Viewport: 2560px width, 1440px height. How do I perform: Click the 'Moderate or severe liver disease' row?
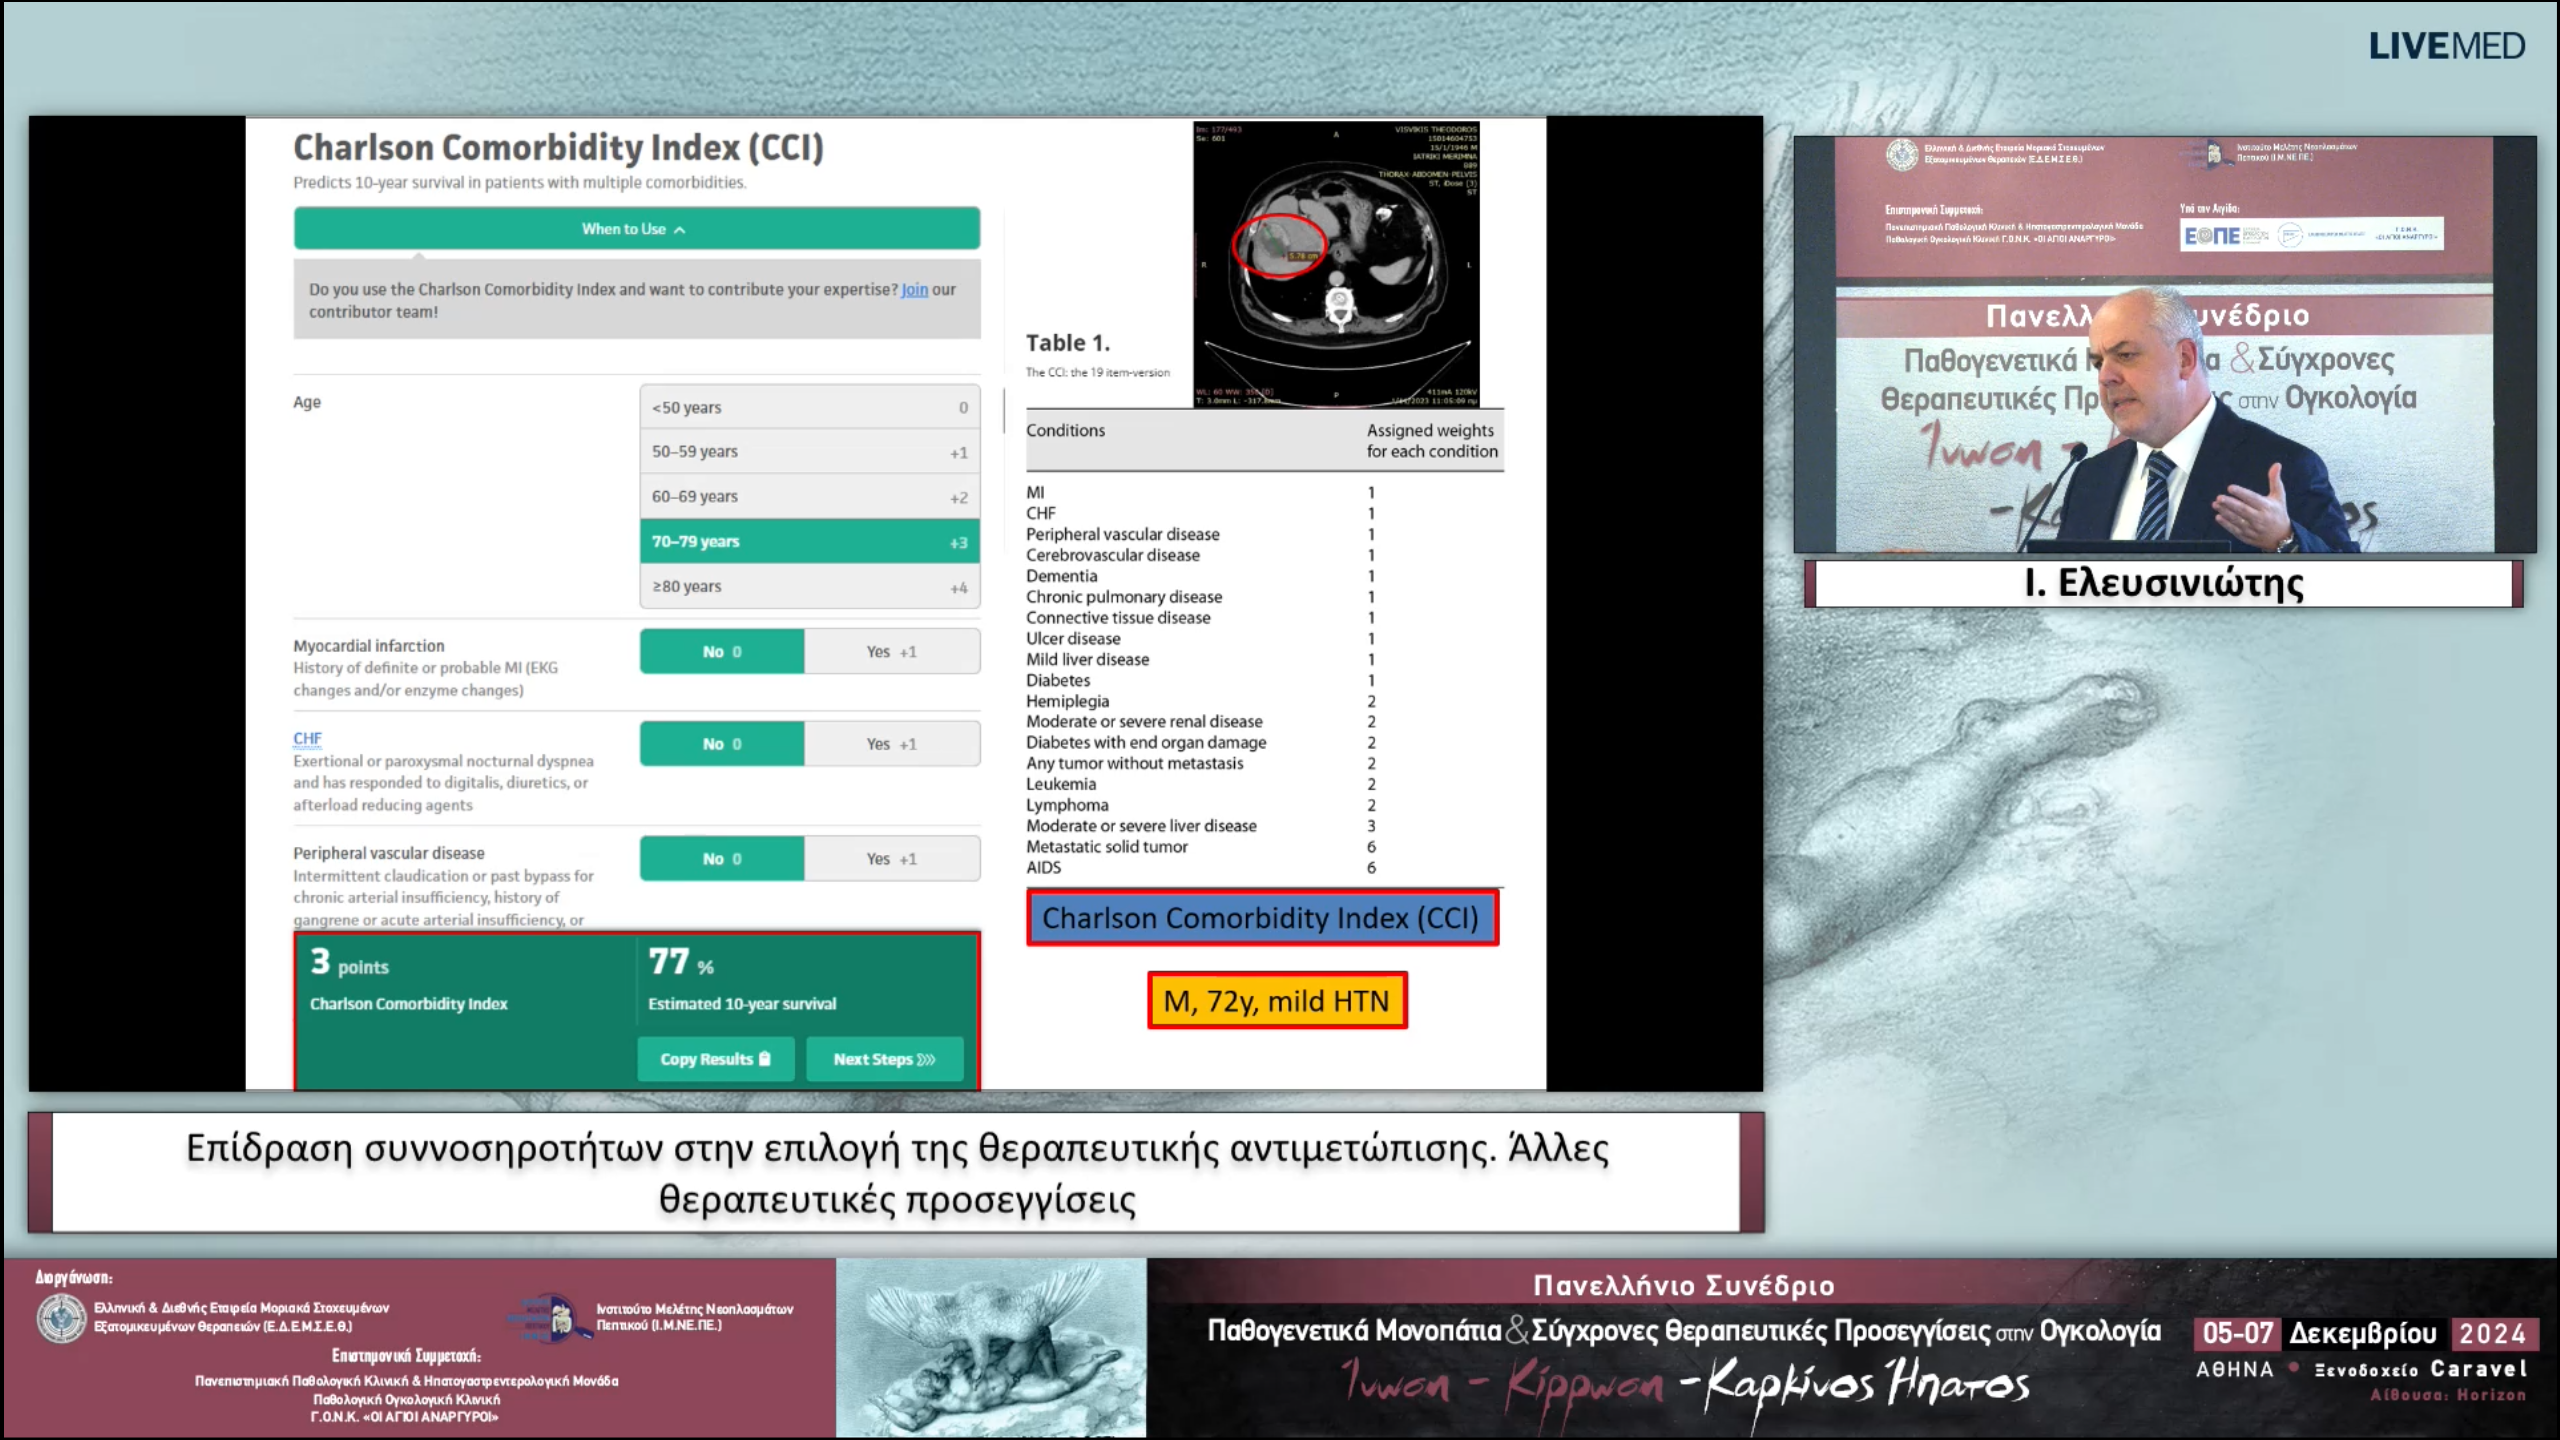click(x=1203, y=826)
